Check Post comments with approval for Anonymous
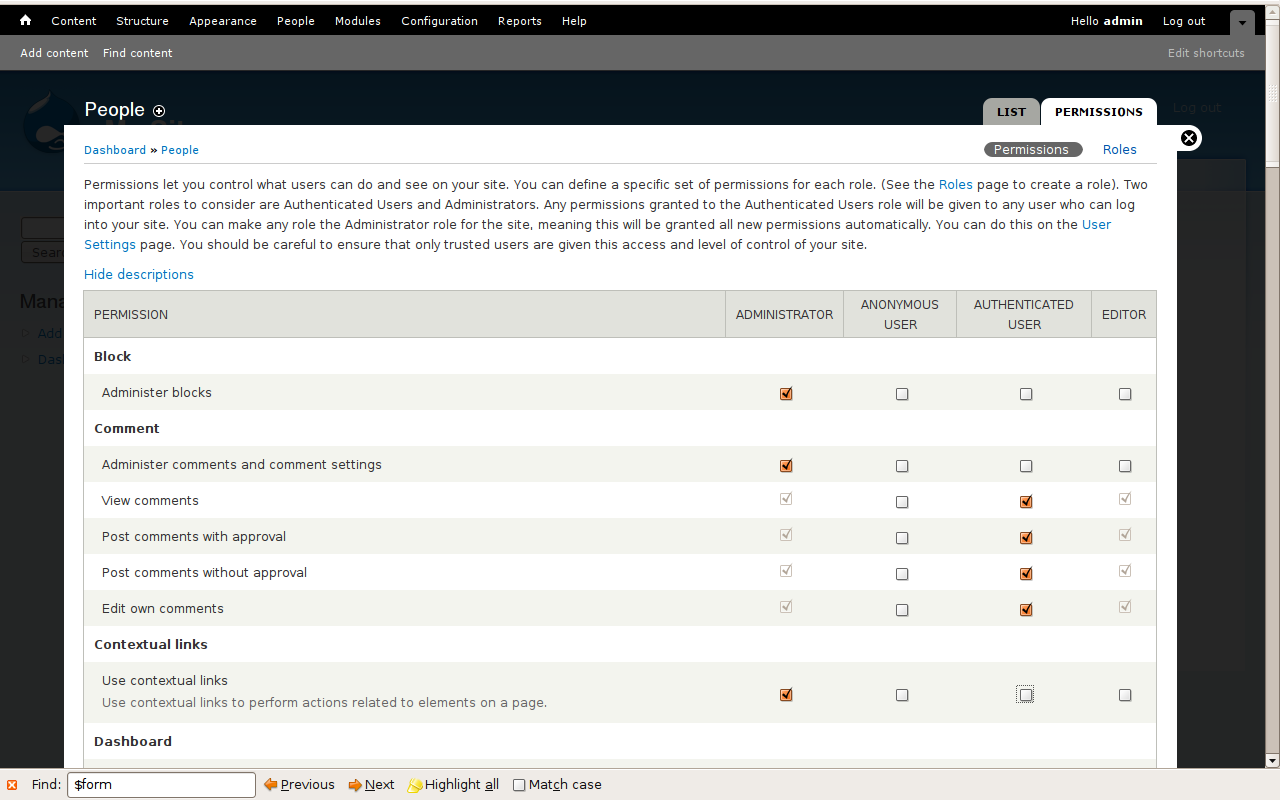This screenshot has width=1280, height=800. pos(902,538)
